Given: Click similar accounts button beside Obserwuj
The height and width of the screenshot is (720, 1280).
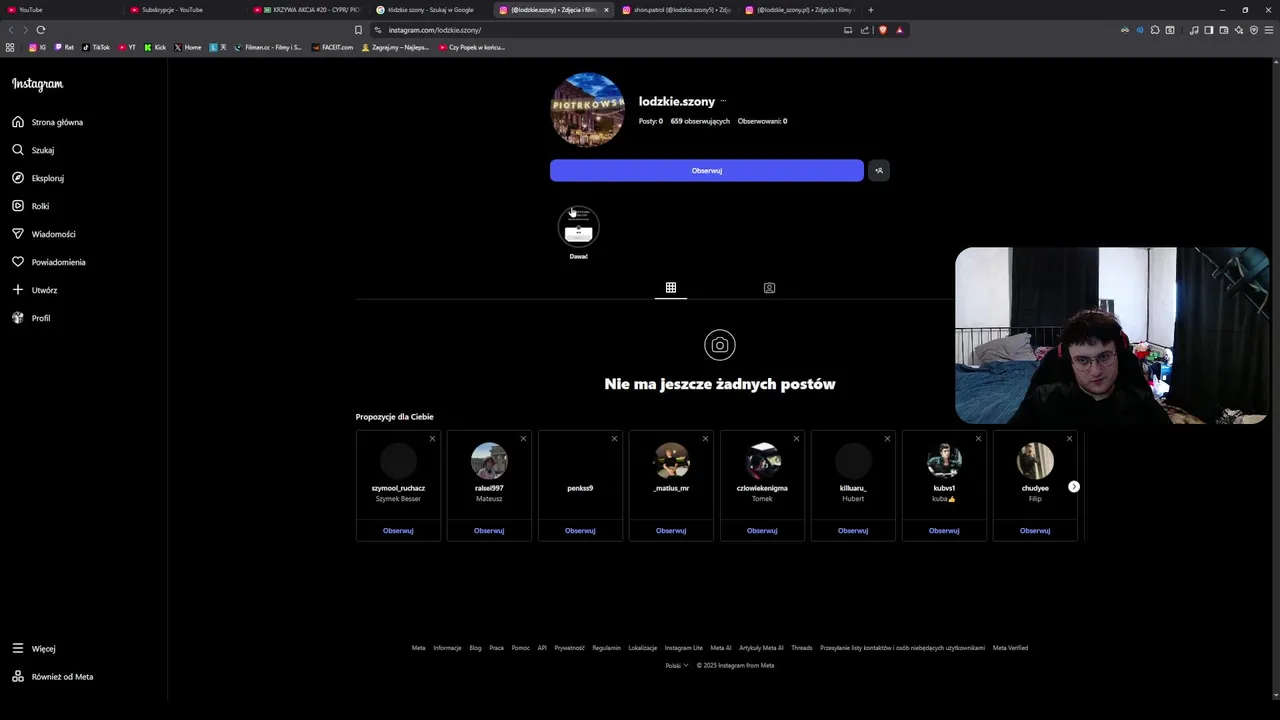Looking at the screenshot, I should (x=878, y=170).
